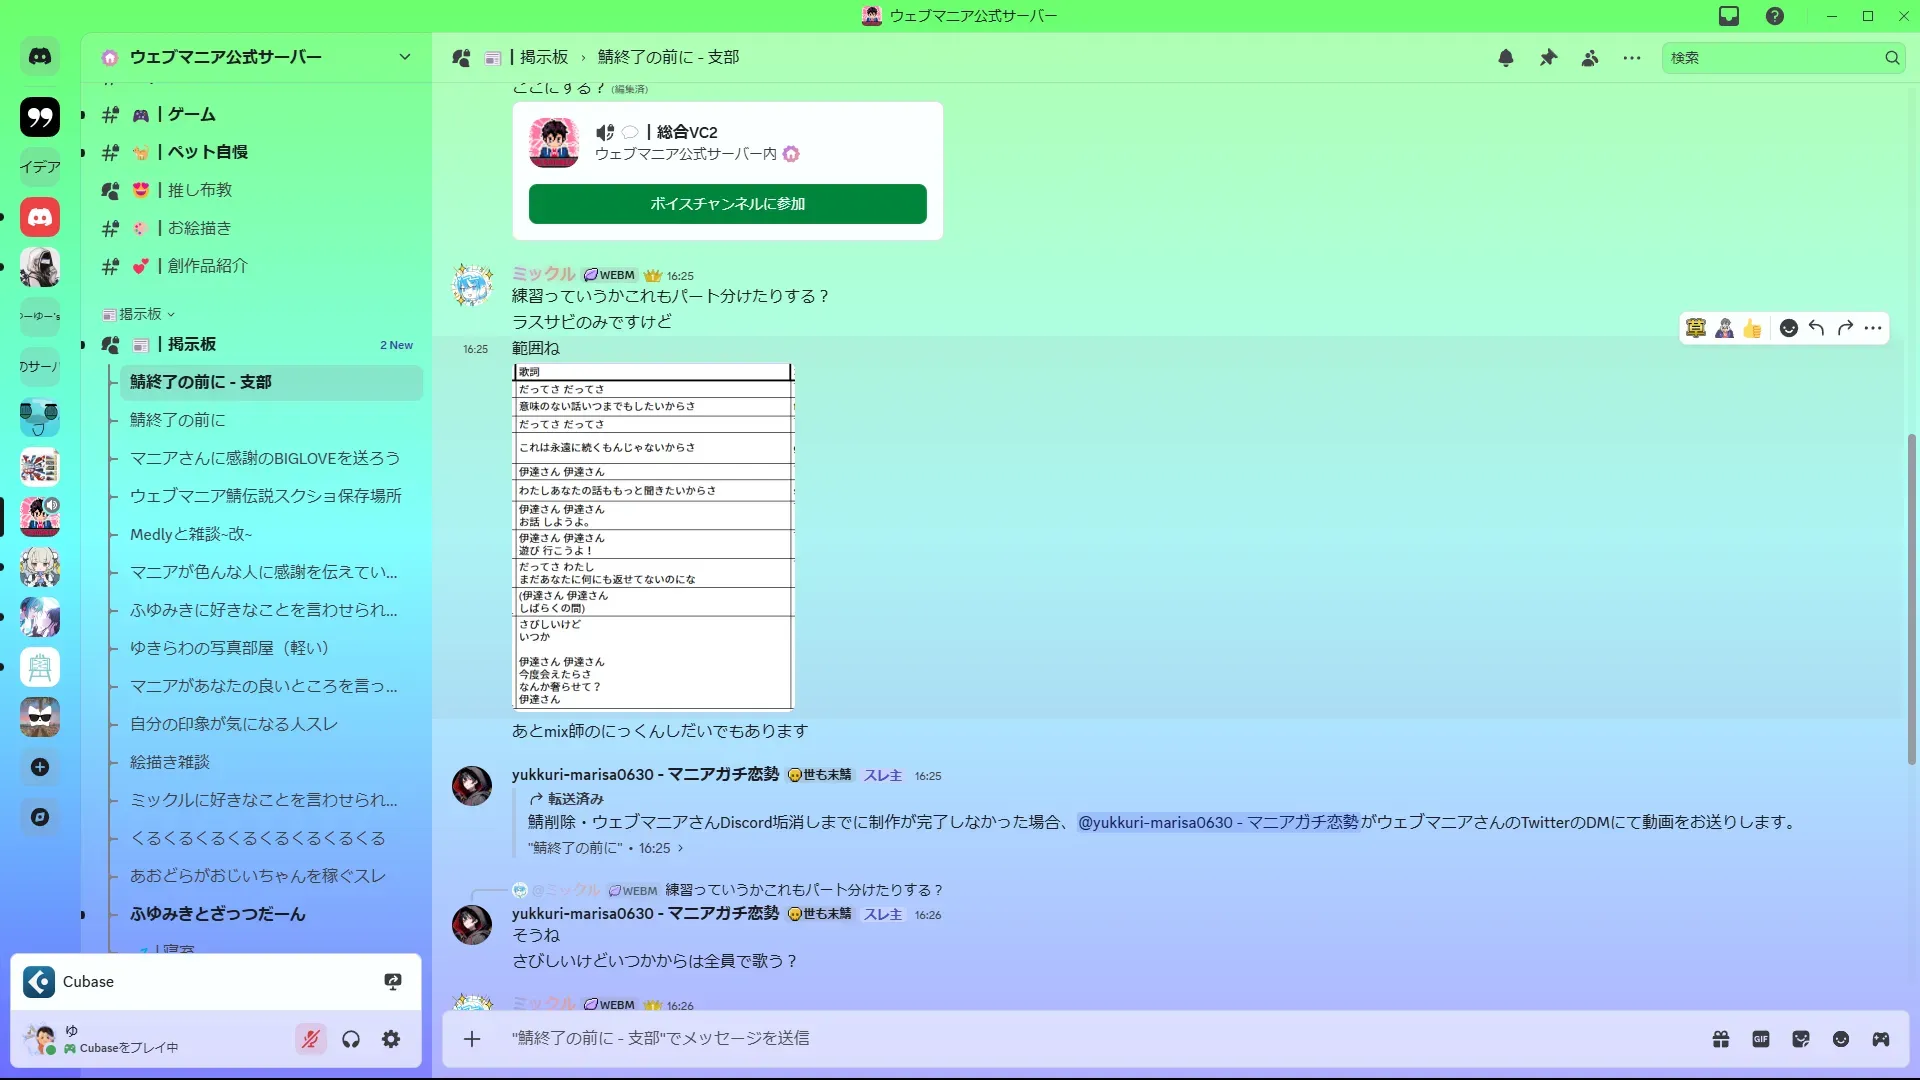Viewport: 1920px width, 1080px height.
Task: Click the message input field
Action: coord(1000,1039)
